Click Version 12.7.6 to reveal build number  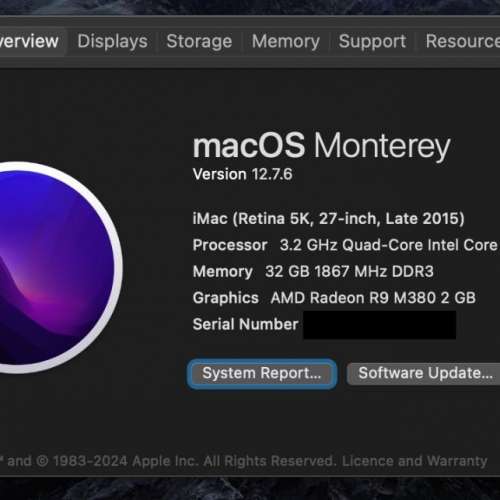click(242, 174)
